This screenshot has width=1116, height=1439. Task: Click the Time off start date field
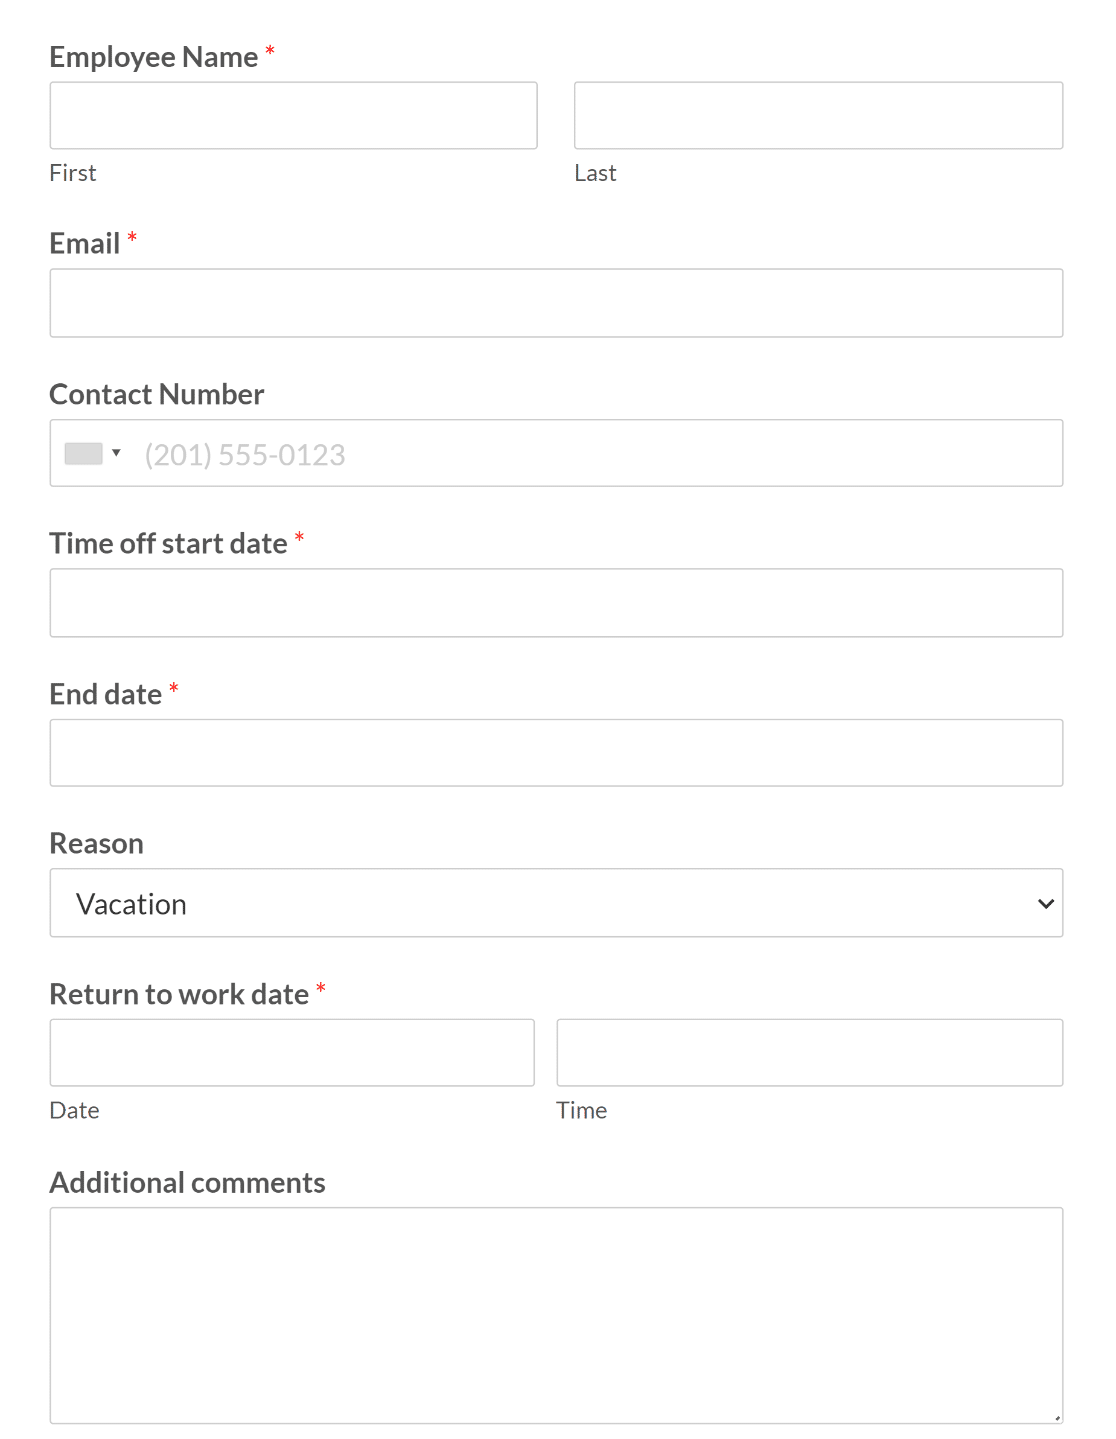556,602
